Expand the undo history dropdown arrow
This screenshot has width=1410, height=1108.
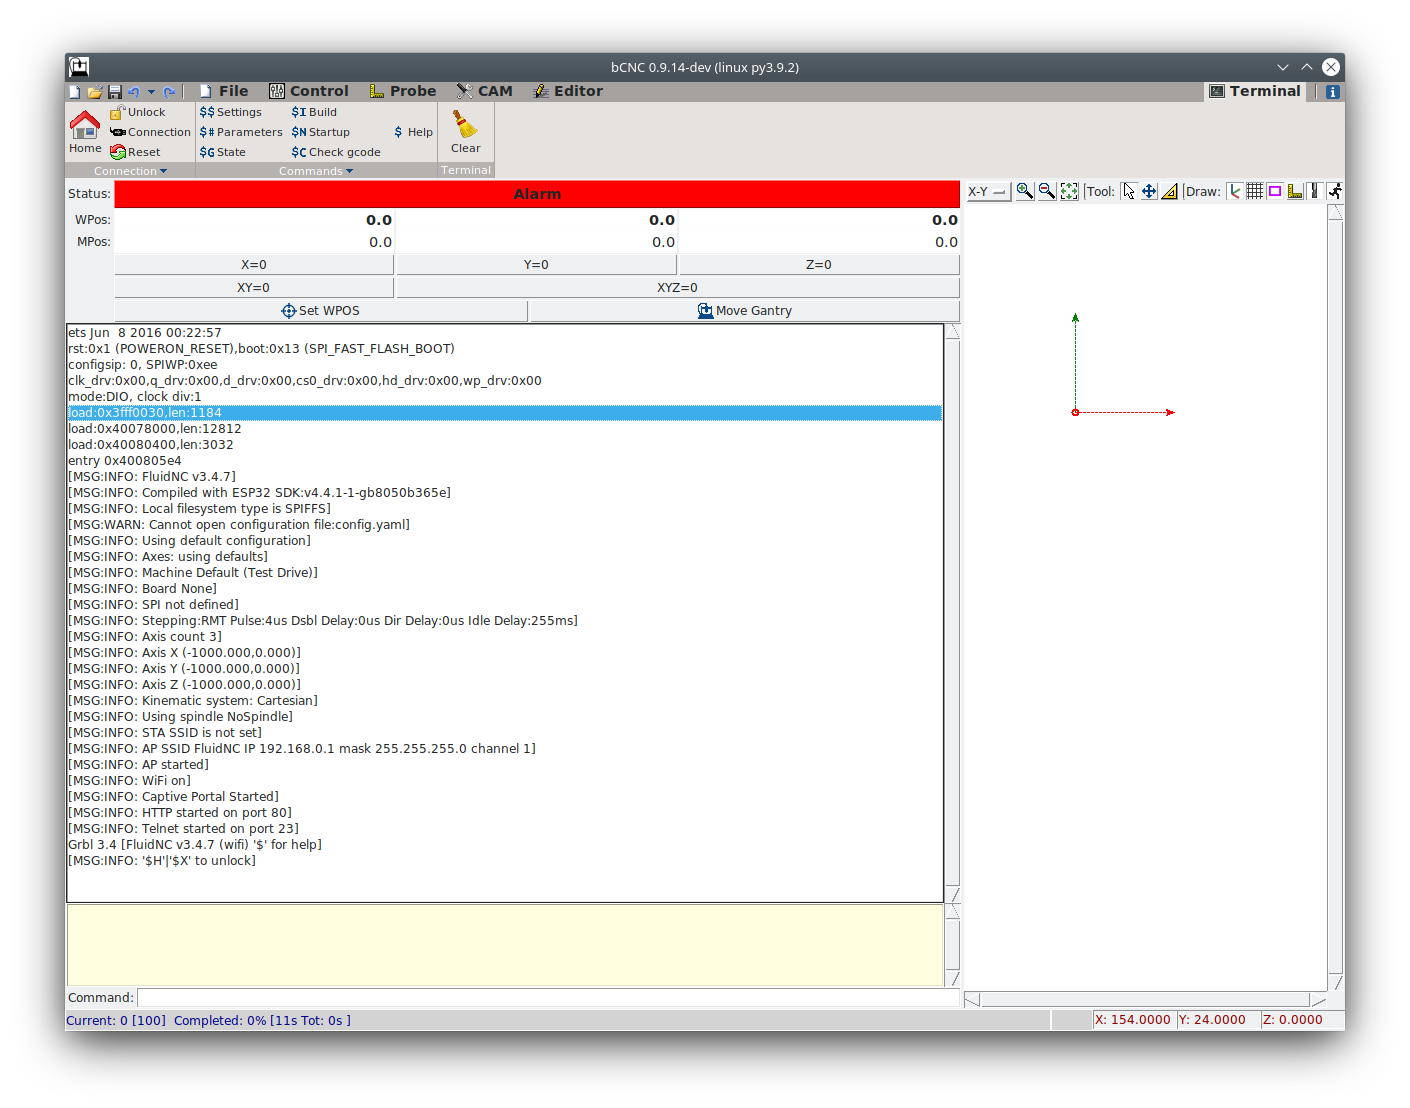(151, 92)
